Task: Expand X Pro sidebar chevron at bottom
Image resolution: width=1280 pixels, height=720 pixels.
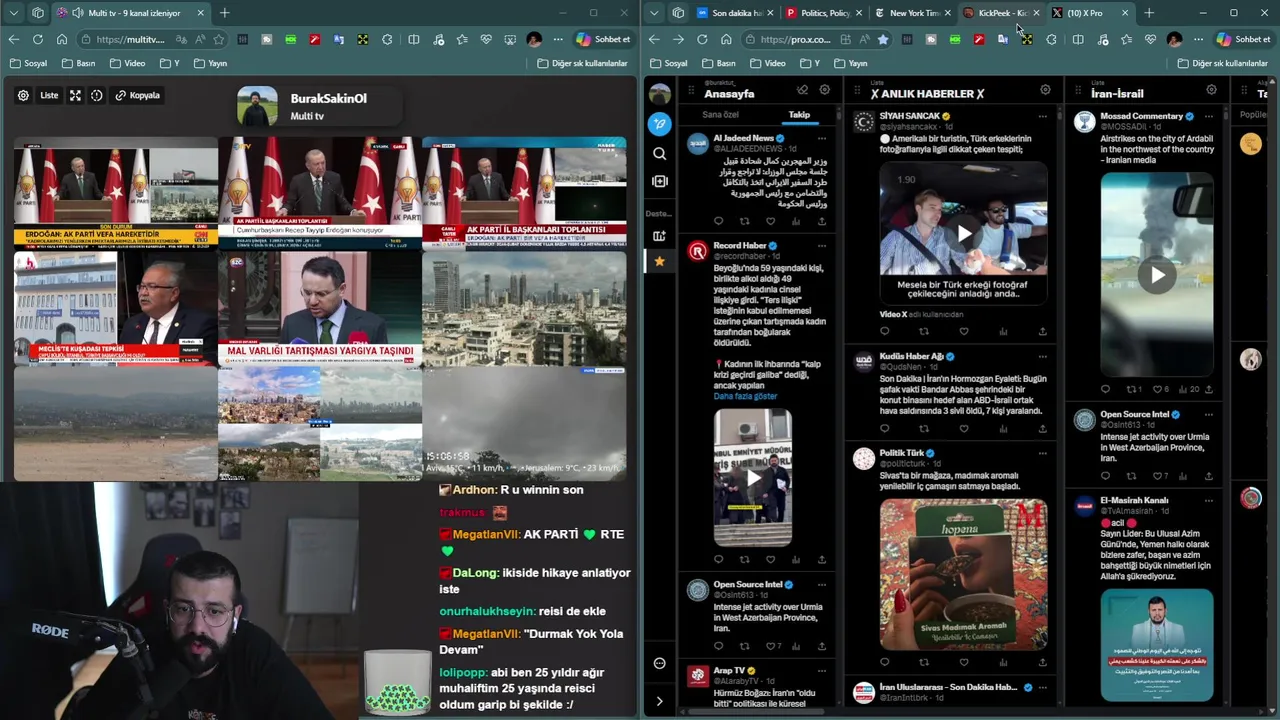Action: pos(659,701)
